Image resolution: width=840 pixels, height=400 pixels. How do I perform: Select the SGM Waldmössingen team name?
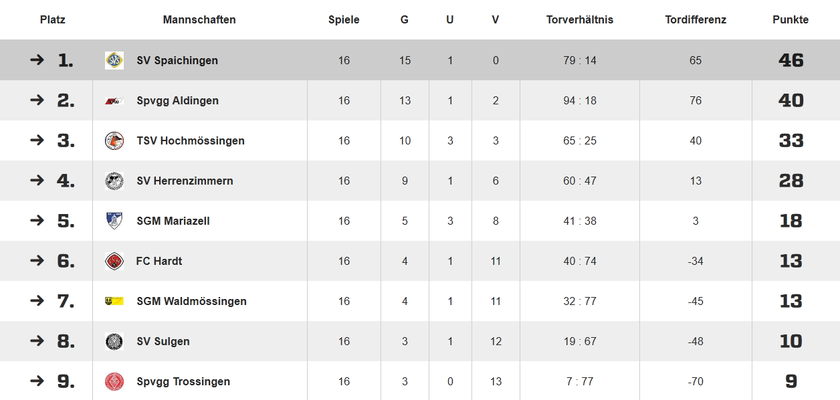191,301
